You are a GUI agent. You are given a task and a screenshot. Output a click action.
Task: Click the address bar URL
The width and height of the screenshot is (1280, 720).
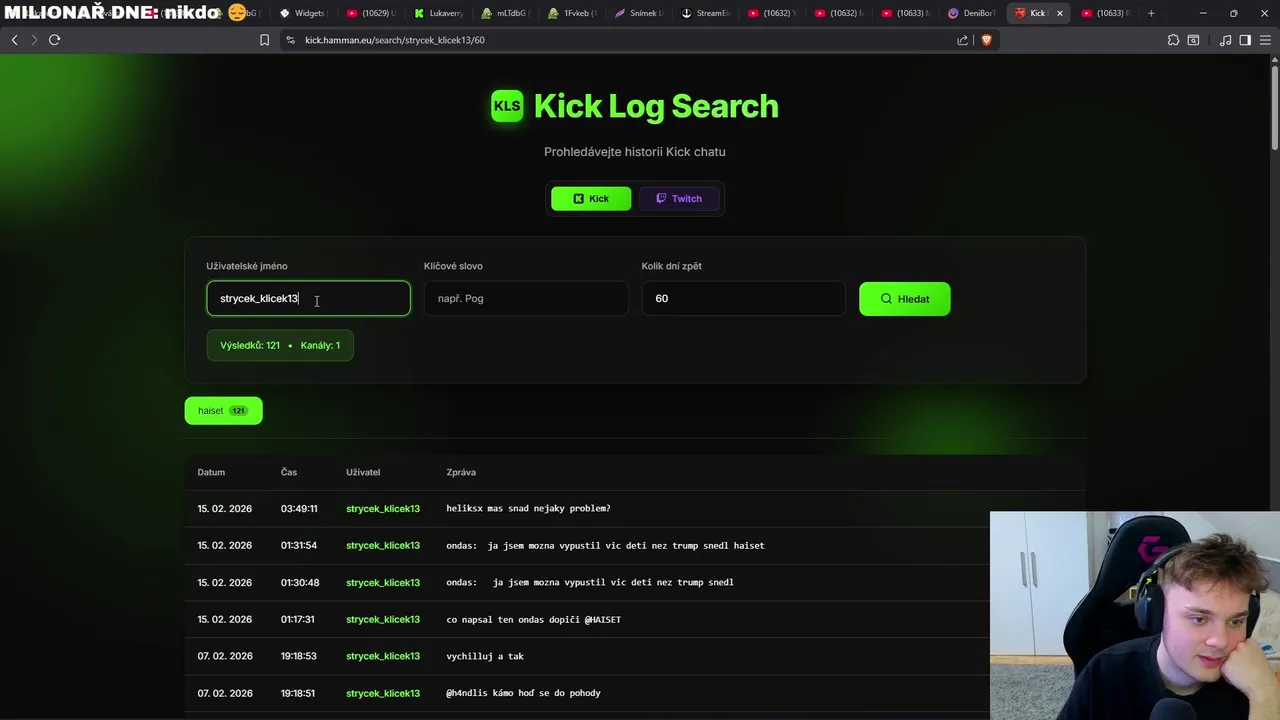395,40
